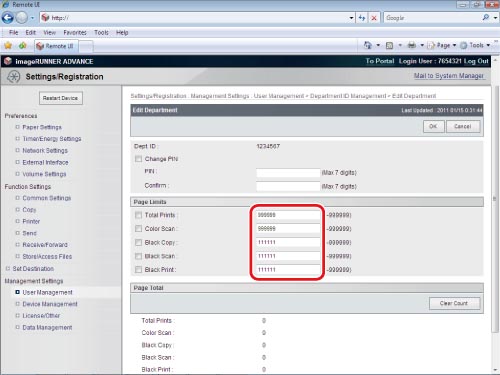Enable the Total Prints limit checkbox
500x375 pixels.
click(138, 215)
